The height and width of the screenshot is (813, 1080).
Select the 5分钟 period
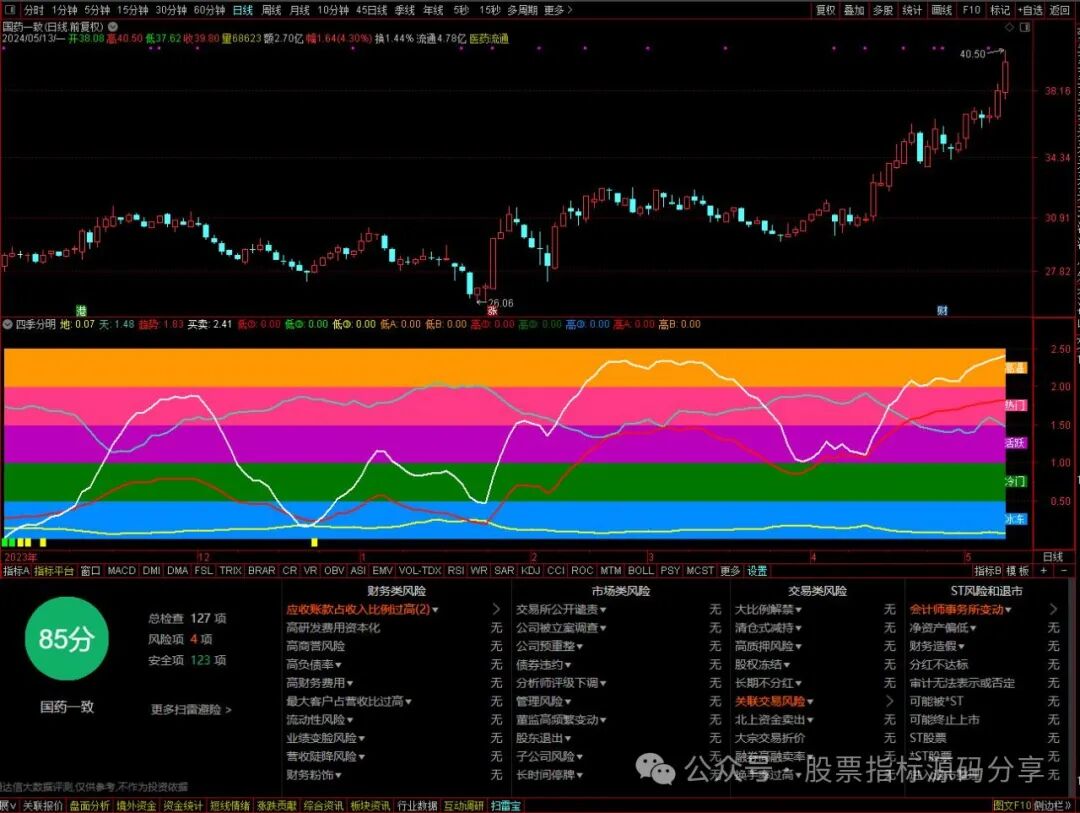coord(97,10)
